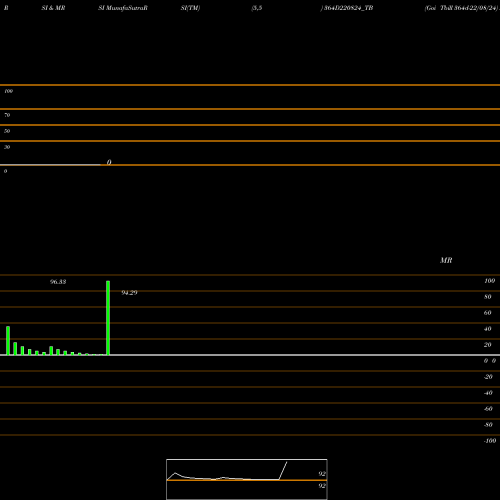500x500 pixels.
Task: Click the -60 label on MR axis
Action: [488, 409]
